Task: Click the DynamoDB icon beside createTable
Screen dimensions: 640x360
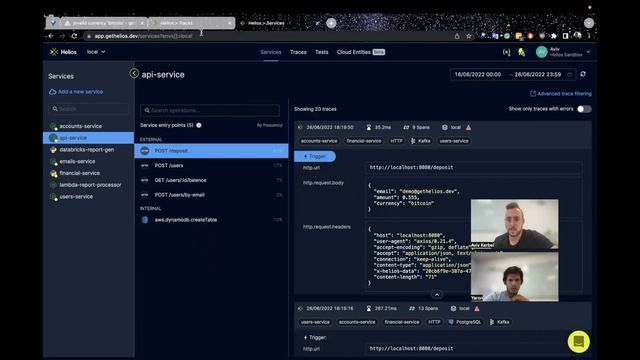Action: click(x=144, y=220)
